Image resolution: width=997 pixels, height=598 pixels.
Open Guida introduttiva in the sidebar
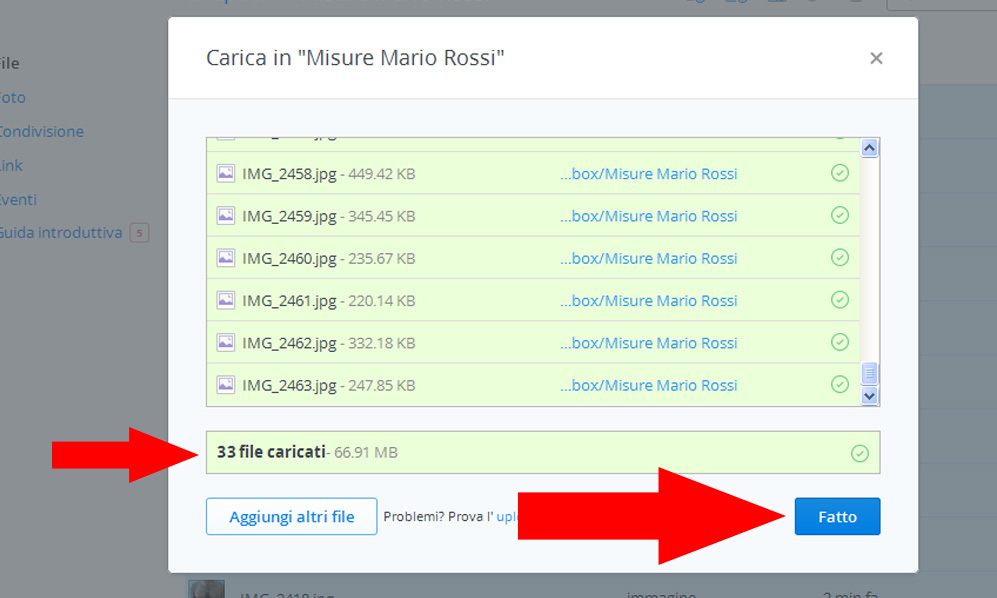click(x=60, y=233)
